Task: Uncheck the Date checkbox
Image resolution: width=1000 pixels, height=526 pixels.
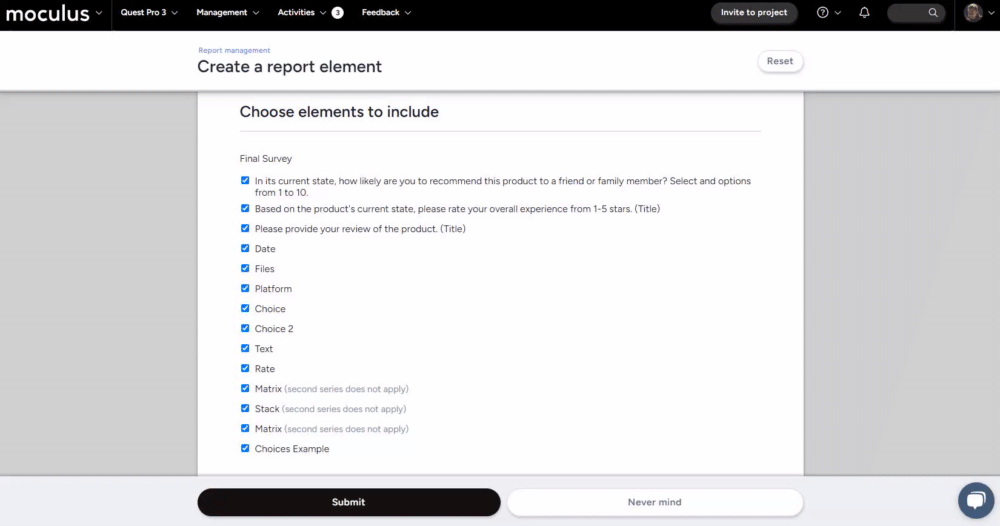Action: point(245,248)
